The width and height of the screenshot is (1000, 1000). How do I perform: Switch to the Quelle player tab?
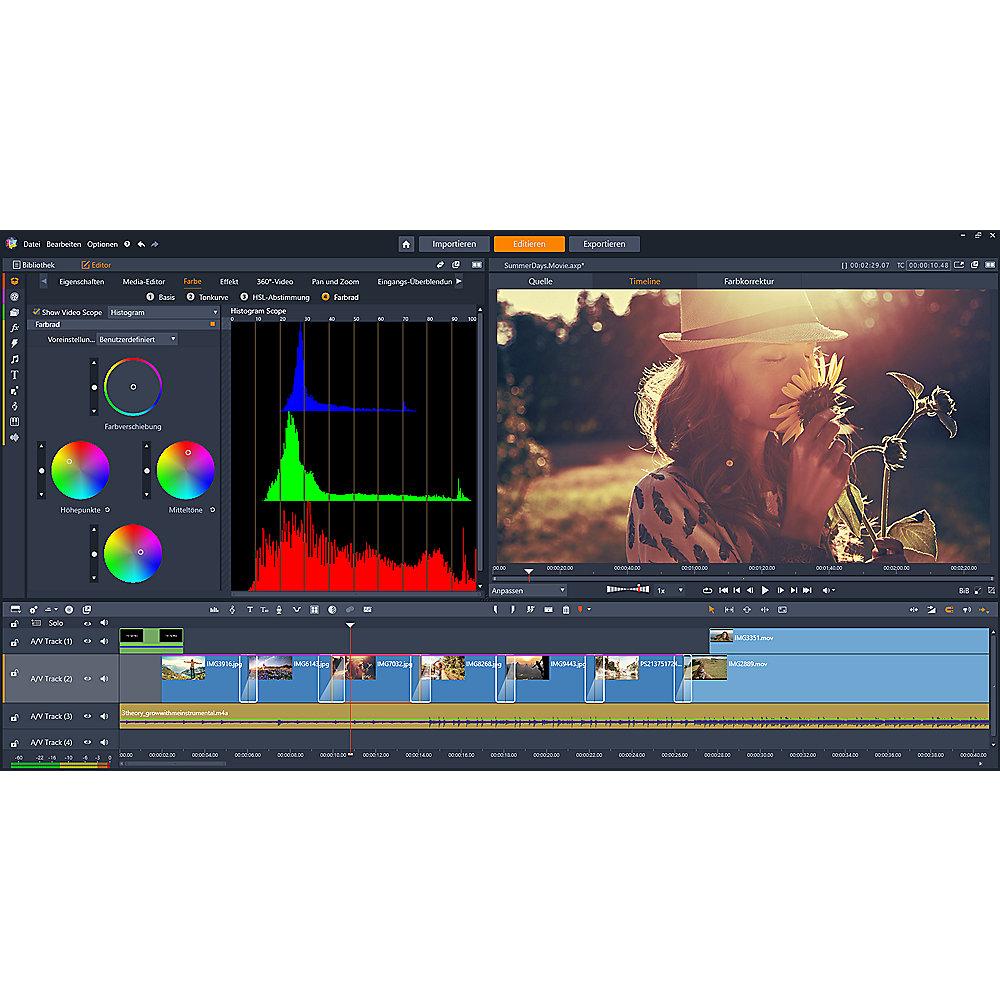(541, 281)
